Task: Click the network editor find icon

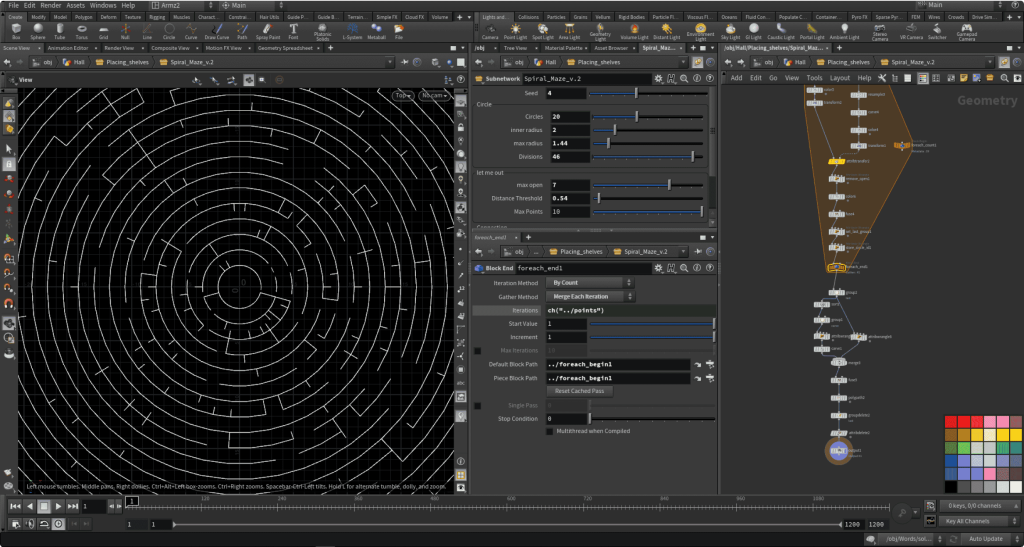Action: pos(1004,78)
